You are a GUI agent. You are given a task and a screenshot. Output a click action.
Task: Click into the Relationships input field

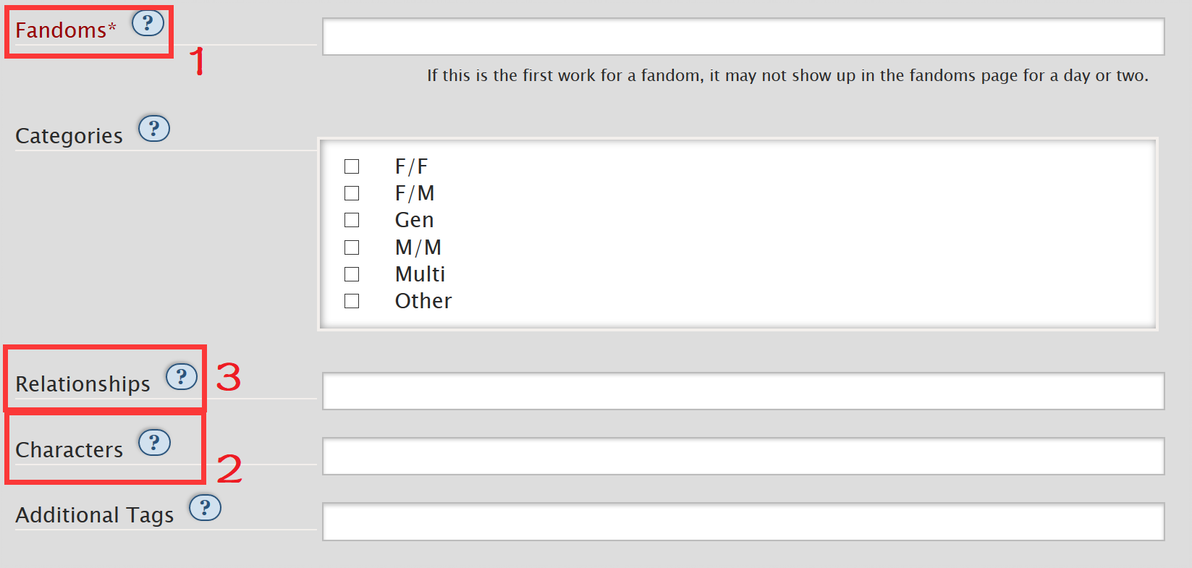click(x=742, y=391)
